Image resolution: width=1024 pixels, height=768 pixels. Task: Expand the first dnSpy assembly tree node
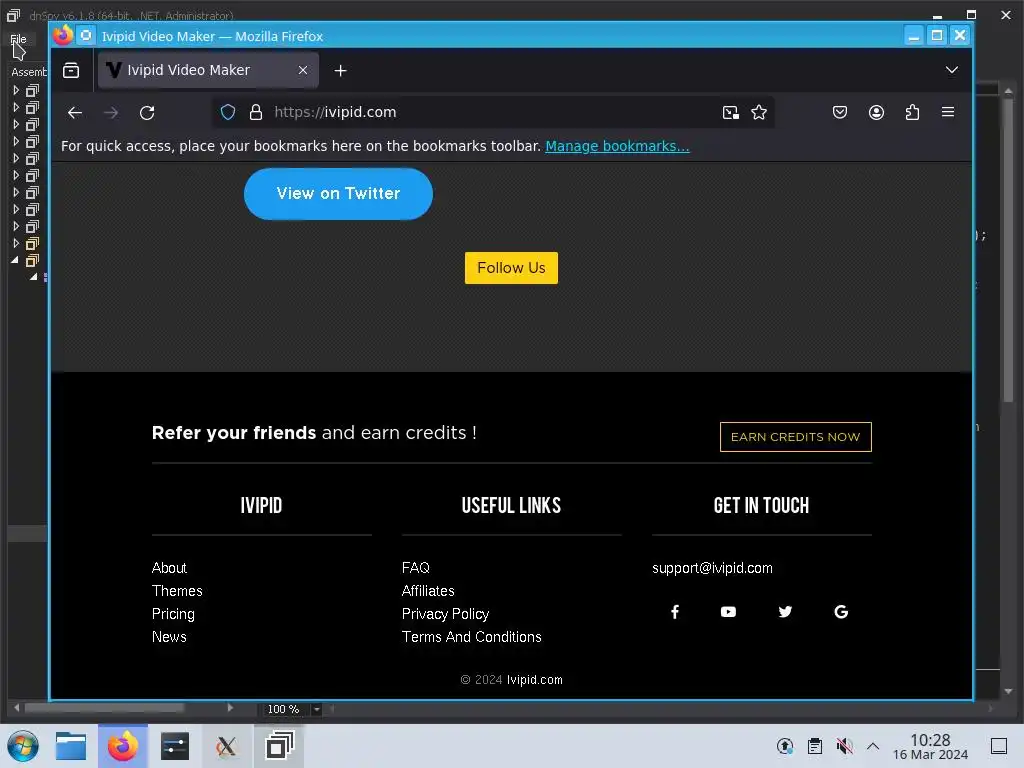(16, 90)
